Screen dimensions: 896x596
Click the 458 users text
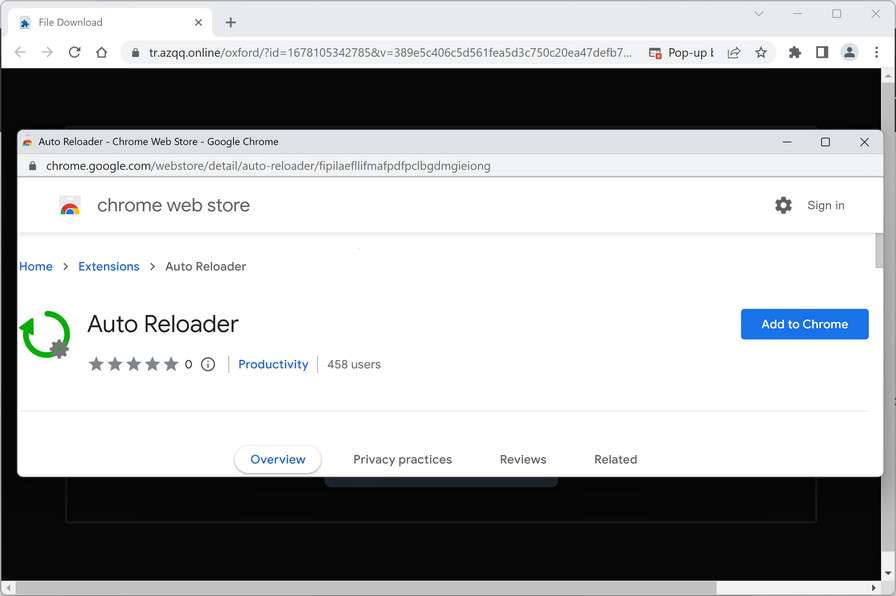coord(354,364)
